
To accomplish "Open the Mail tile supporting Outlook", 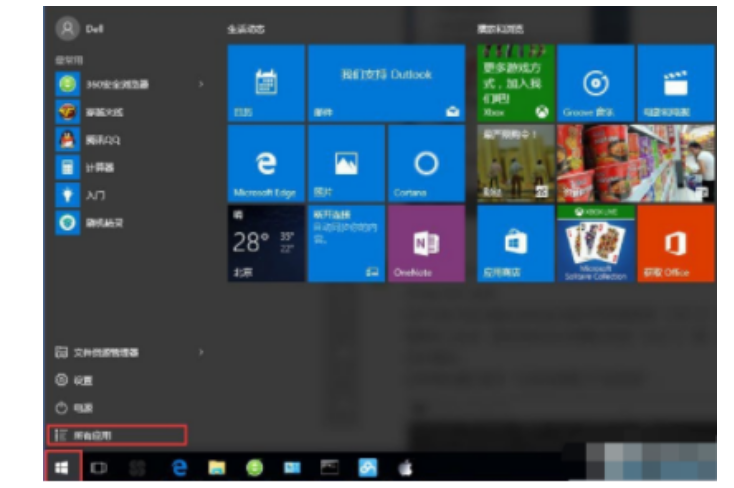I will 387,83.
